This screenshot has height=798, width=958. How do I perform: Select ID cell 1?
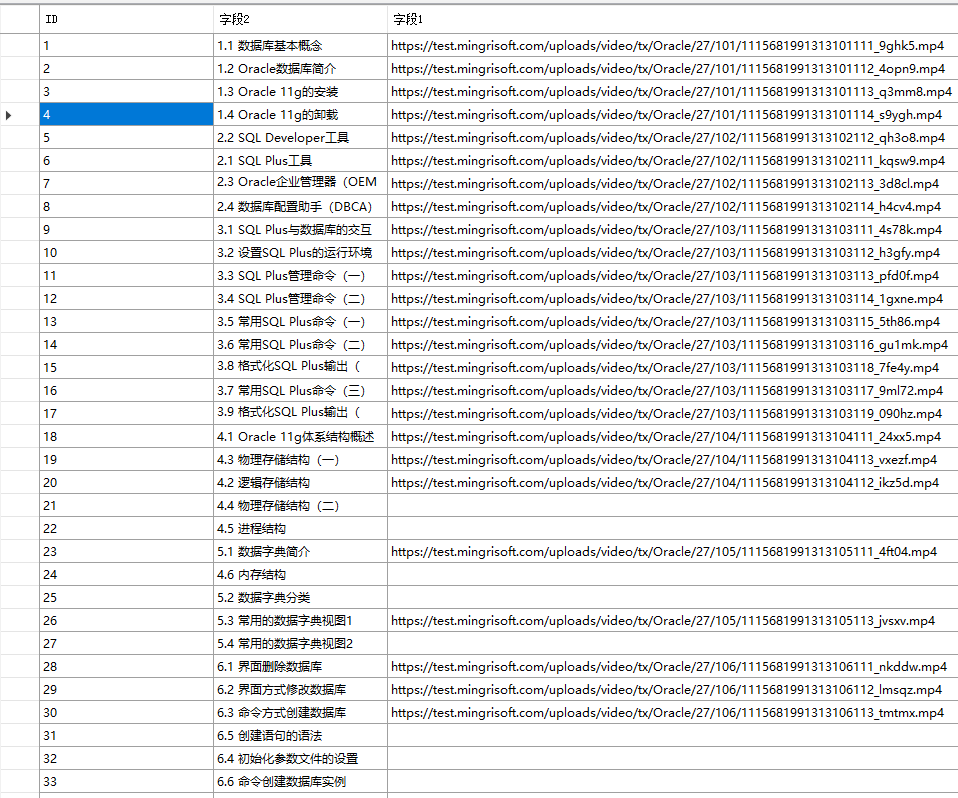pos(126,46)
